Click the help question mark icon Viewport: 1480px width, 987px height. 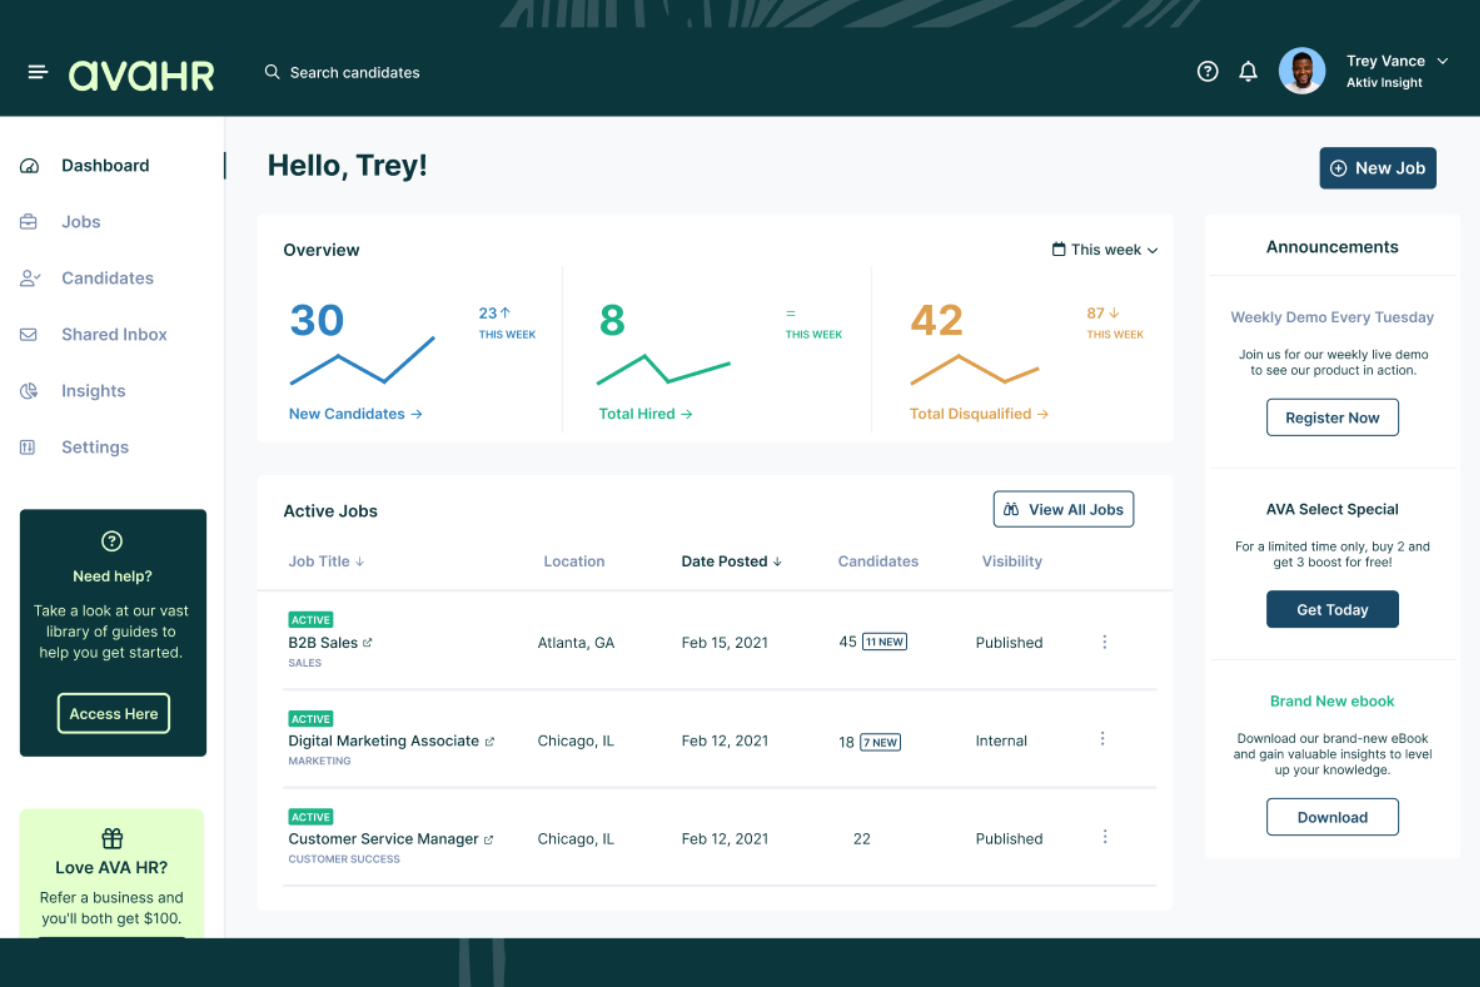click(x=1207, y=71)
